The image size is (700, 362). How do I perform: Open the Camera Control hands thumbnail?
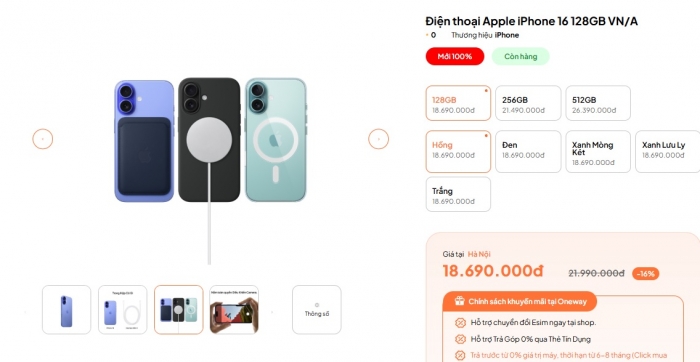[234, 310]
